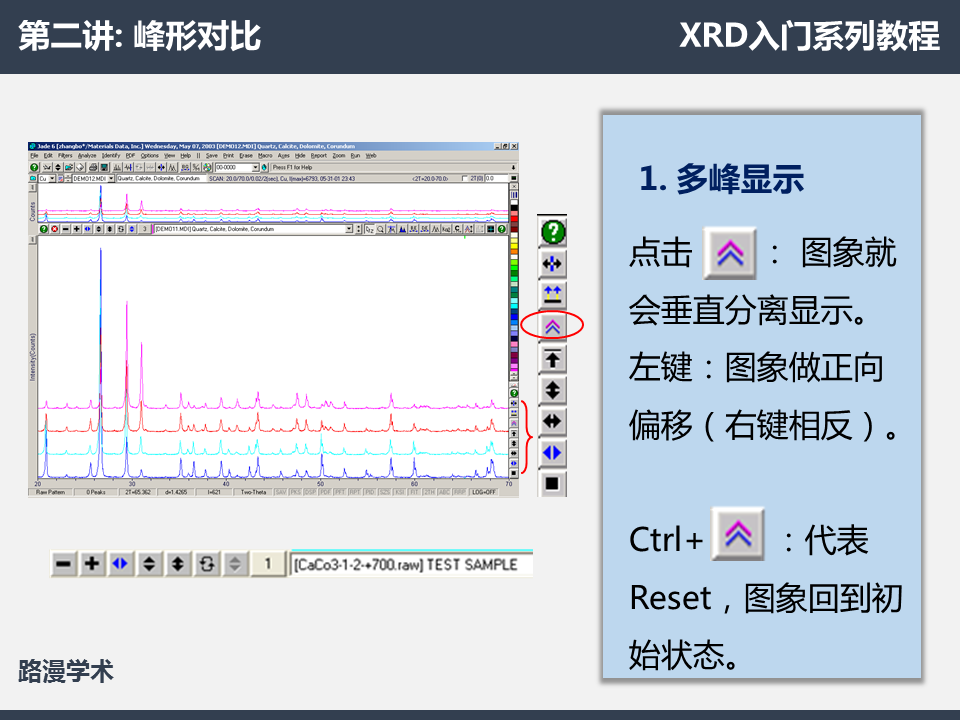Click the 0.0 input field beside 2T(0)
960x720 pixels.
click(x=497, y=178)
